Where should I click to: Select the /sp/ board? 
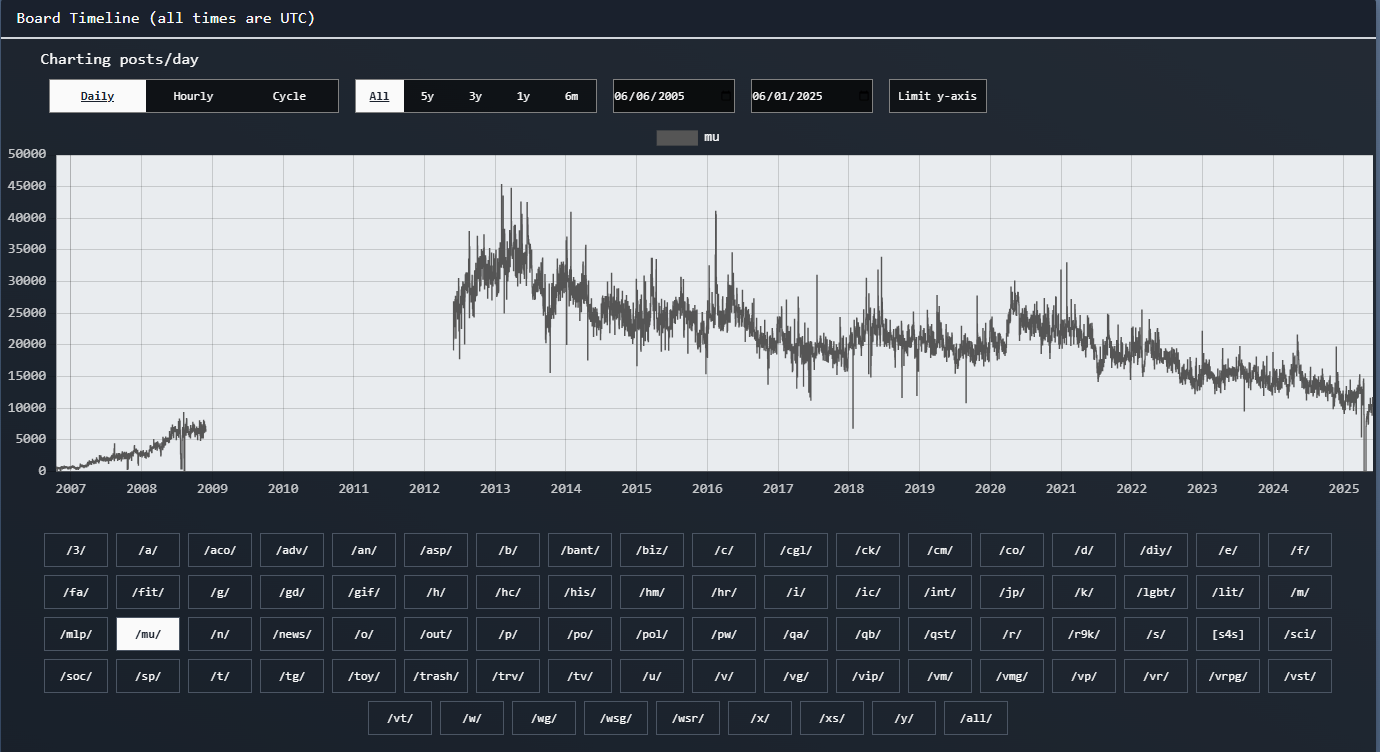pos(148,676)
